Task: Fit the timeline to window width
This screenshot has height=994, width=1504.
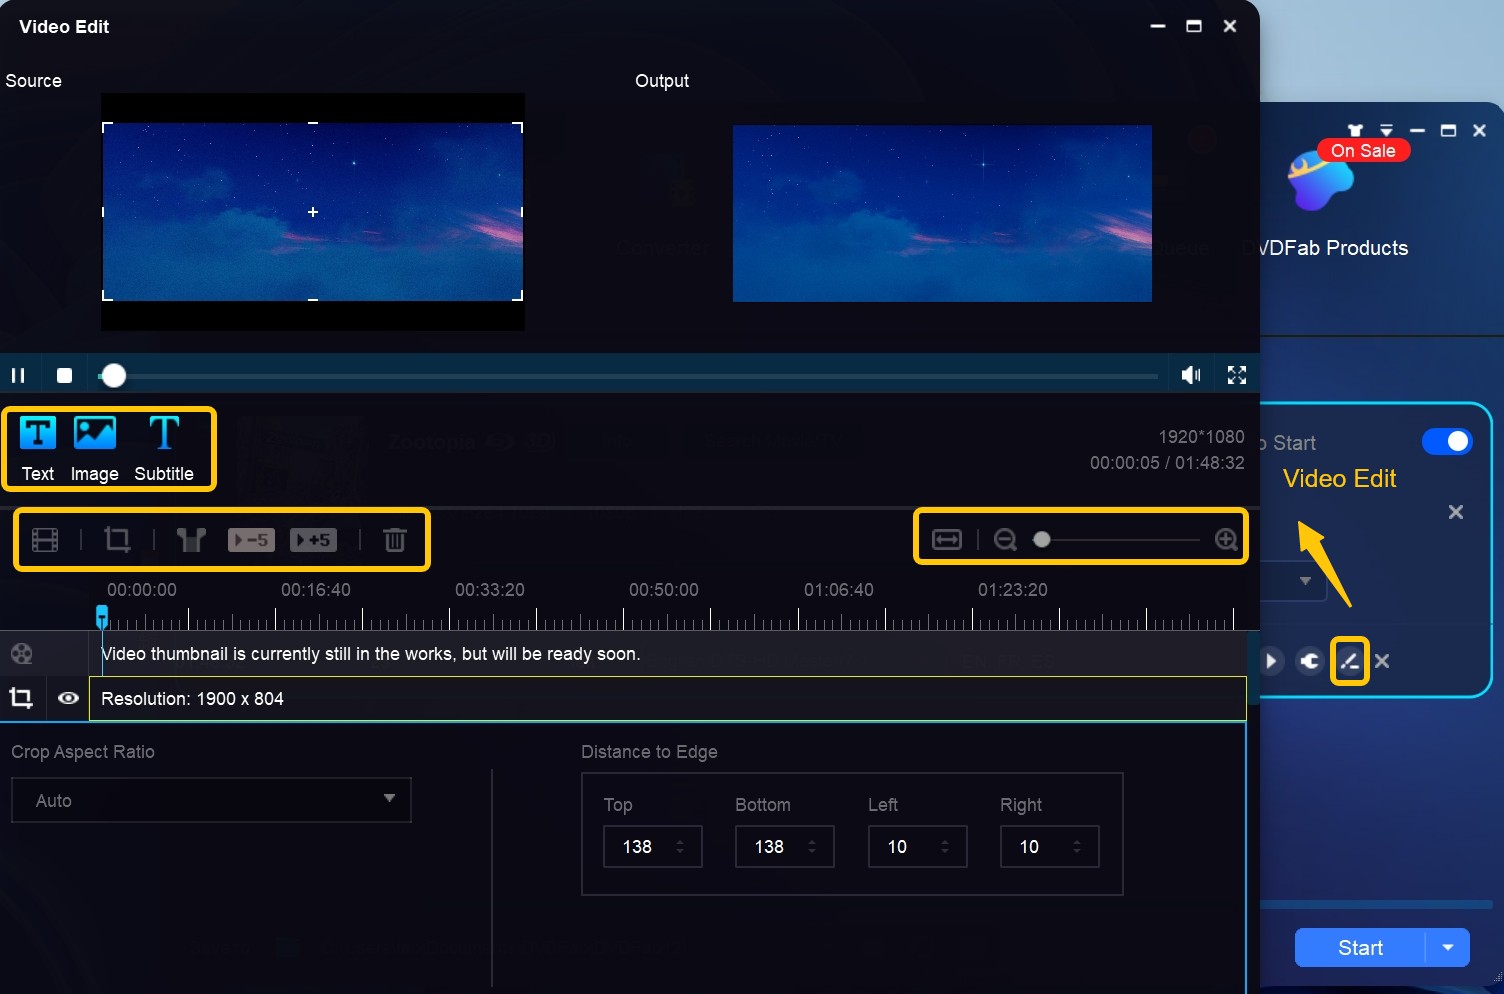Action: click(x=945, y=538)
